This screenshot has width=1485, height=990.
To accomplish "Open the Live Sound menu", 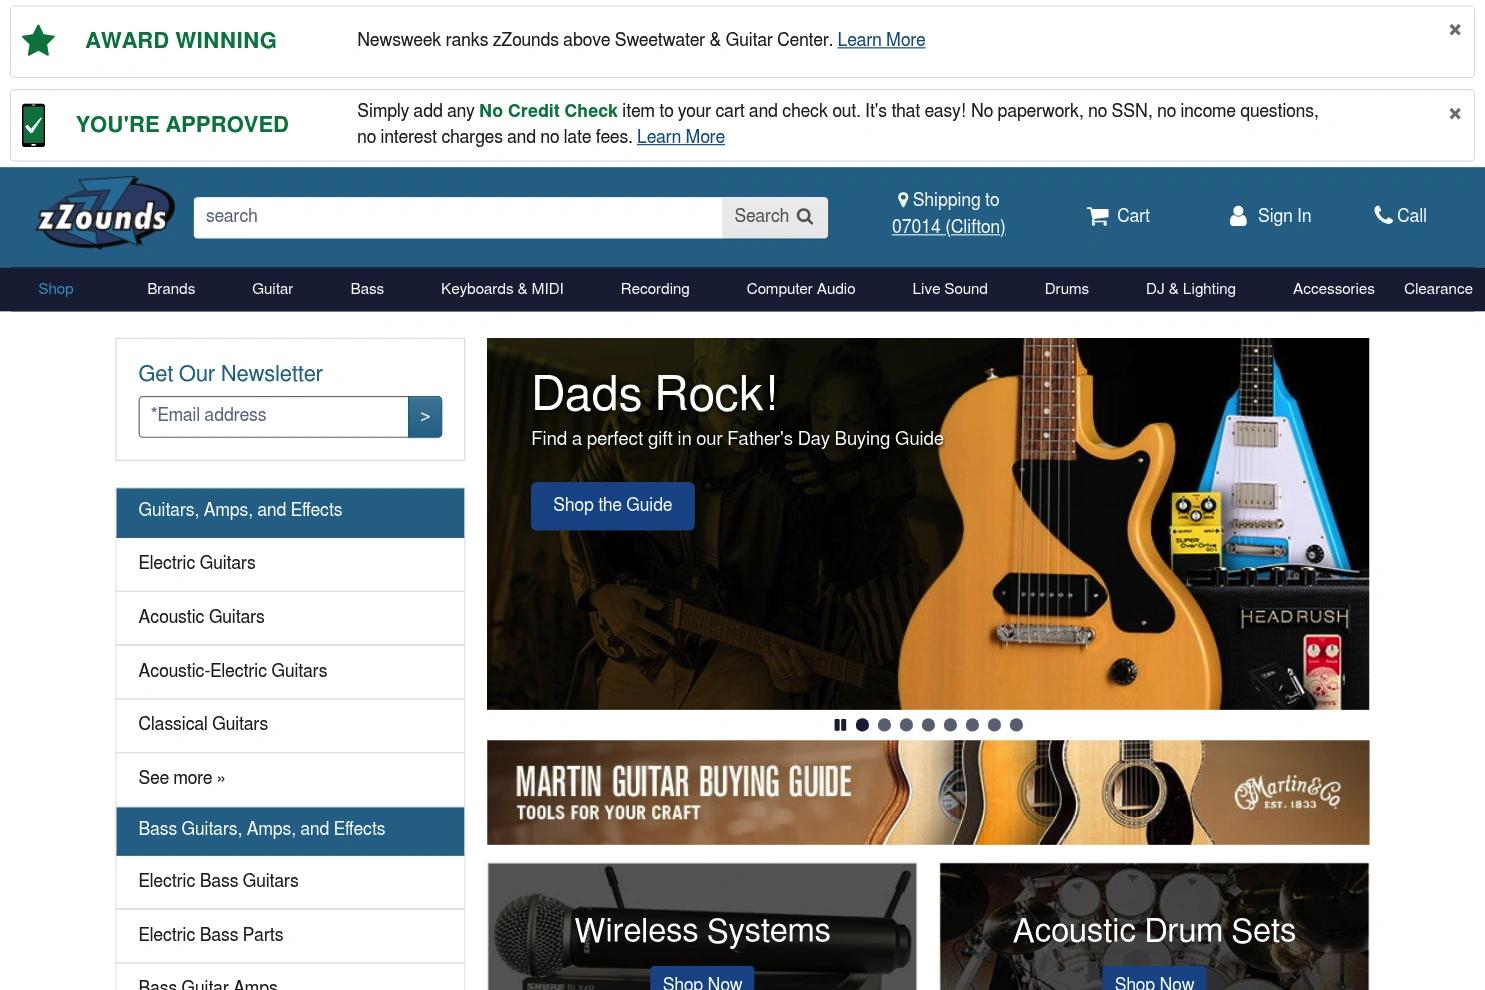I will (950, 289).
